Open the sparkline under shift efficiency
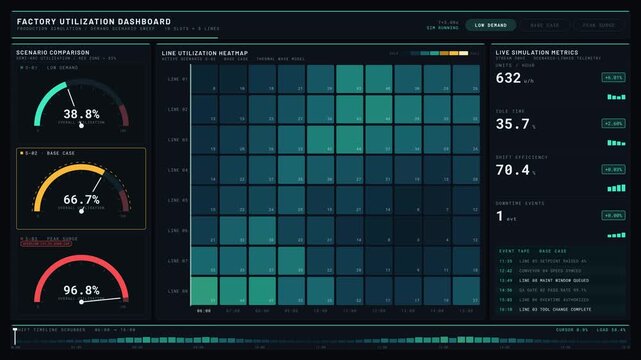Screen dimensions: 641x360 pyautogui.click(x=616, y=188)
